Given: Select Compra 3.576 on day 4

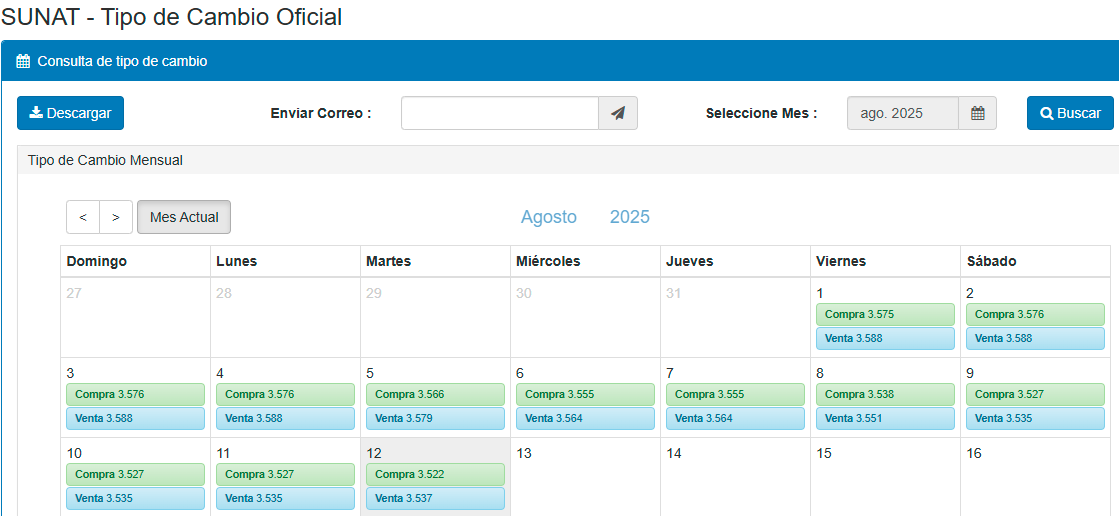Looking at the screenshot, I should tap(285, 394).
